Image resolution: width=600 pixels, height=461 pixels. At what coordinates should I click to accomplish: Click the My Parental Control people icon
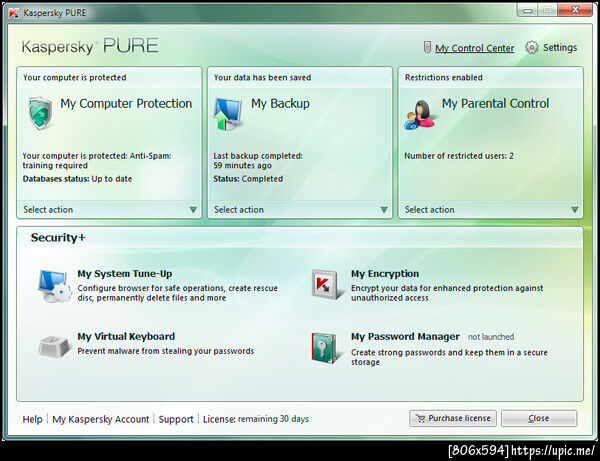coord(419,115)
